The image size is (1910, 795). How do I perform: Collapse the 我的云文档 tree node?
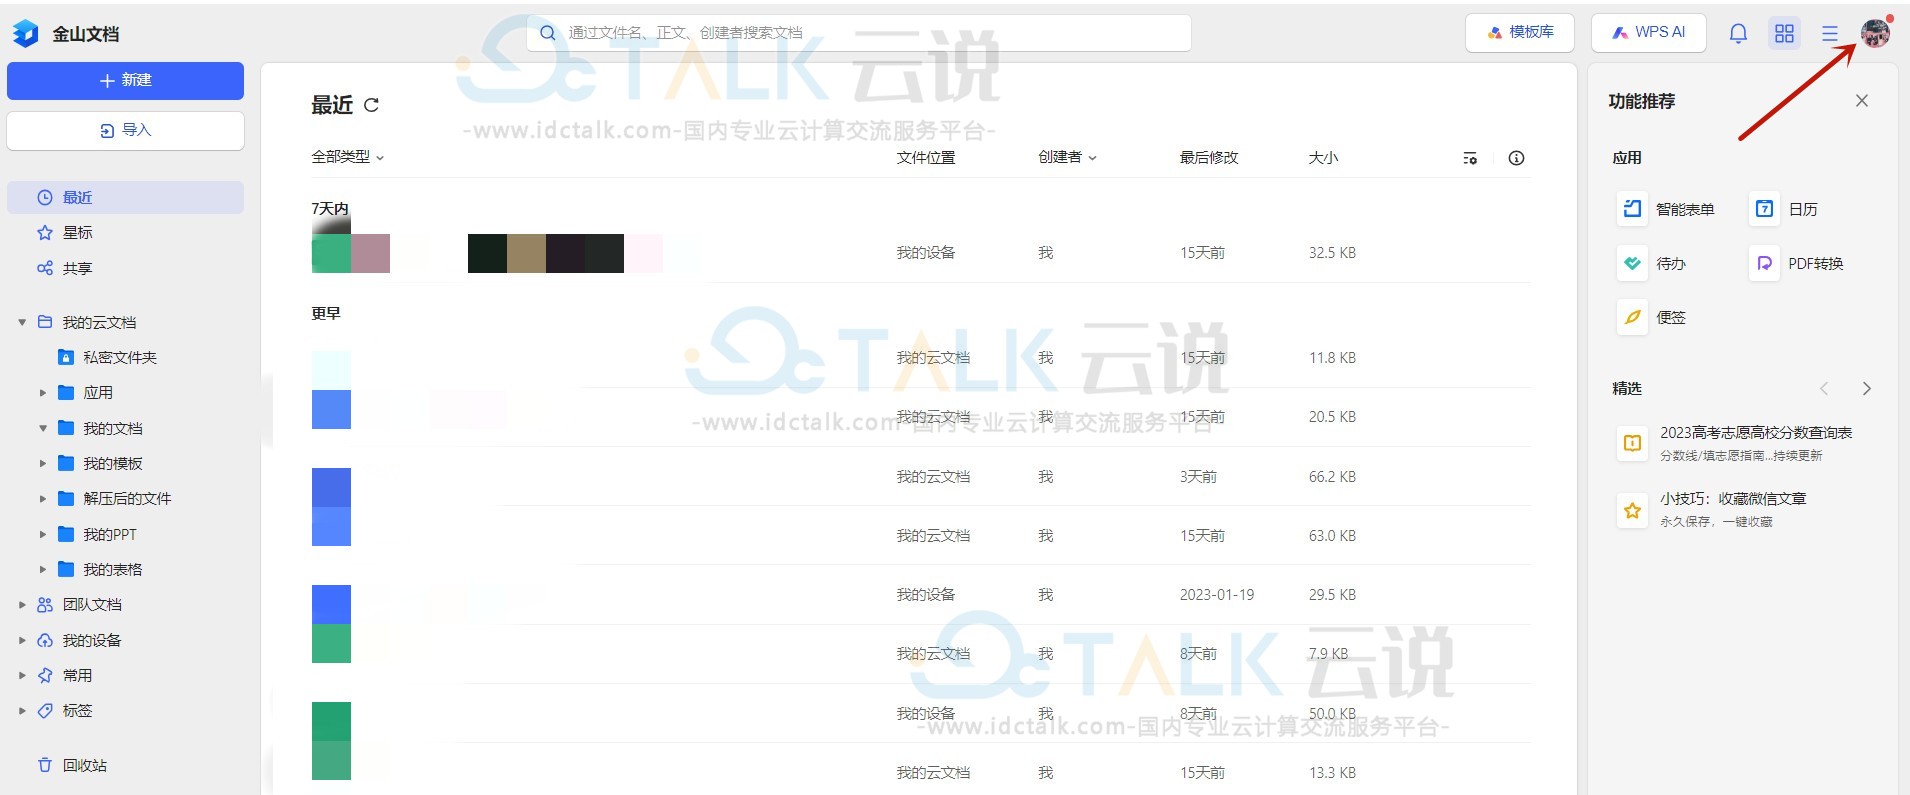[22, 322]
